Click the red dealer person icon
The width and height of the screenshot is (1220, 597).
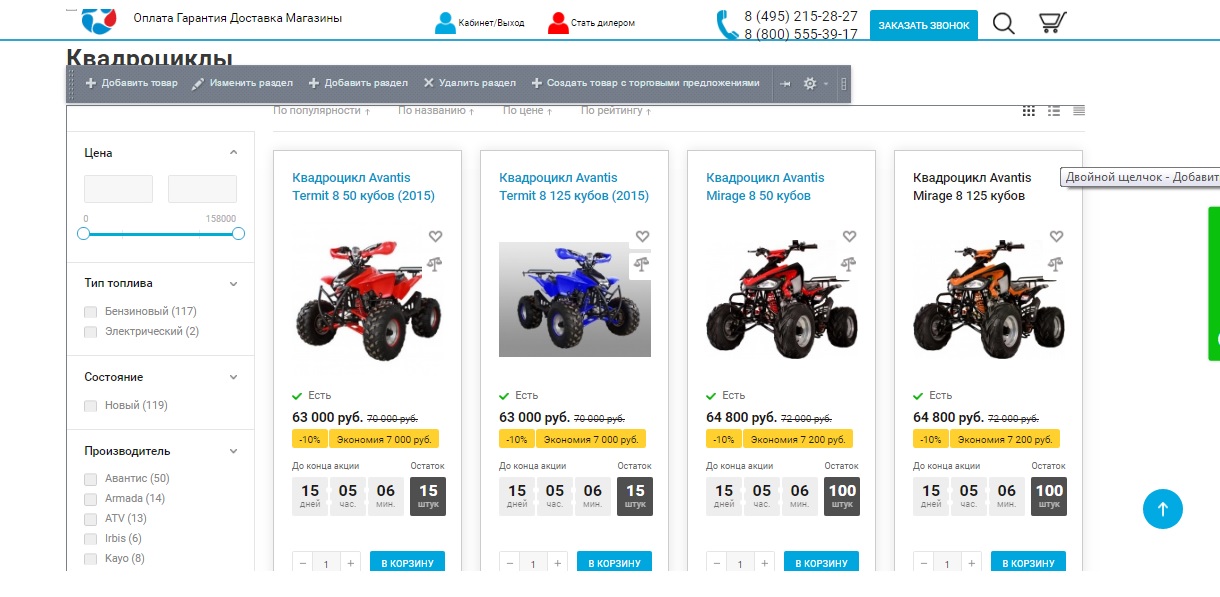tap(558, 23)
